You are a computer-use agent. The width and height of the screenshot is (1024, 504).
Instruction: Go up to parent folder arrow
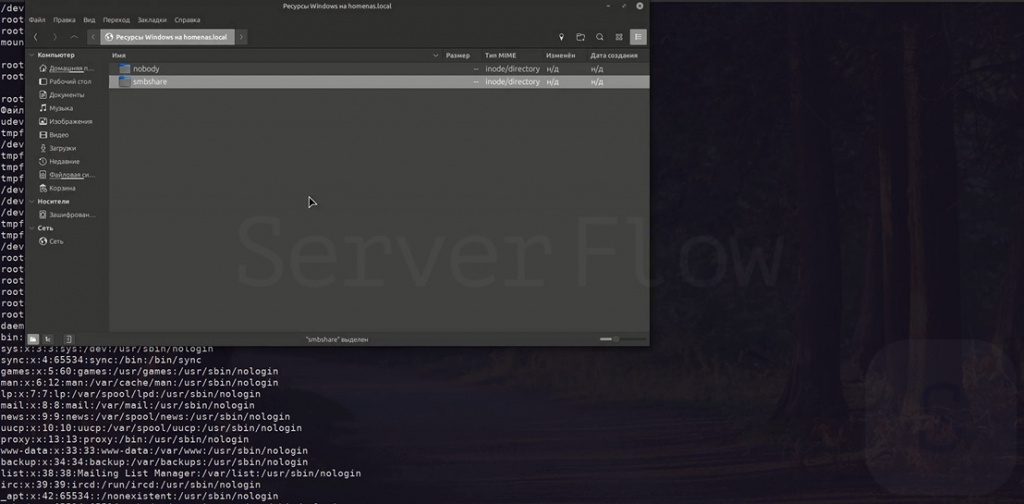click(75, 37)
